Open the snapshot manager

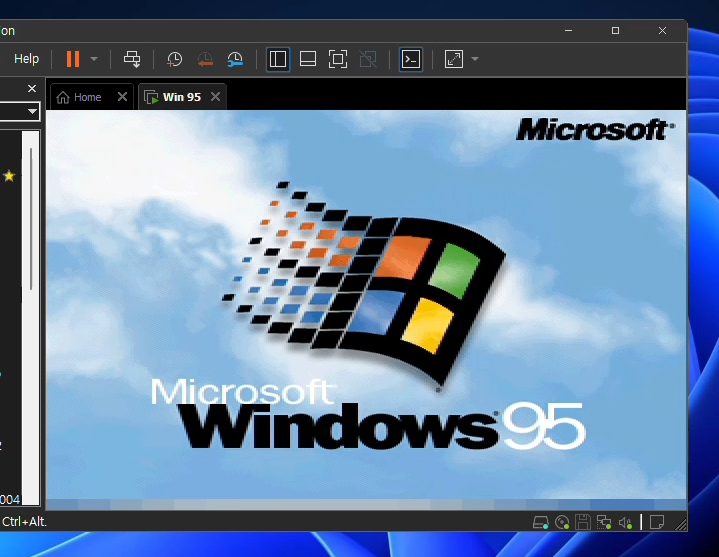click(235, 59)
